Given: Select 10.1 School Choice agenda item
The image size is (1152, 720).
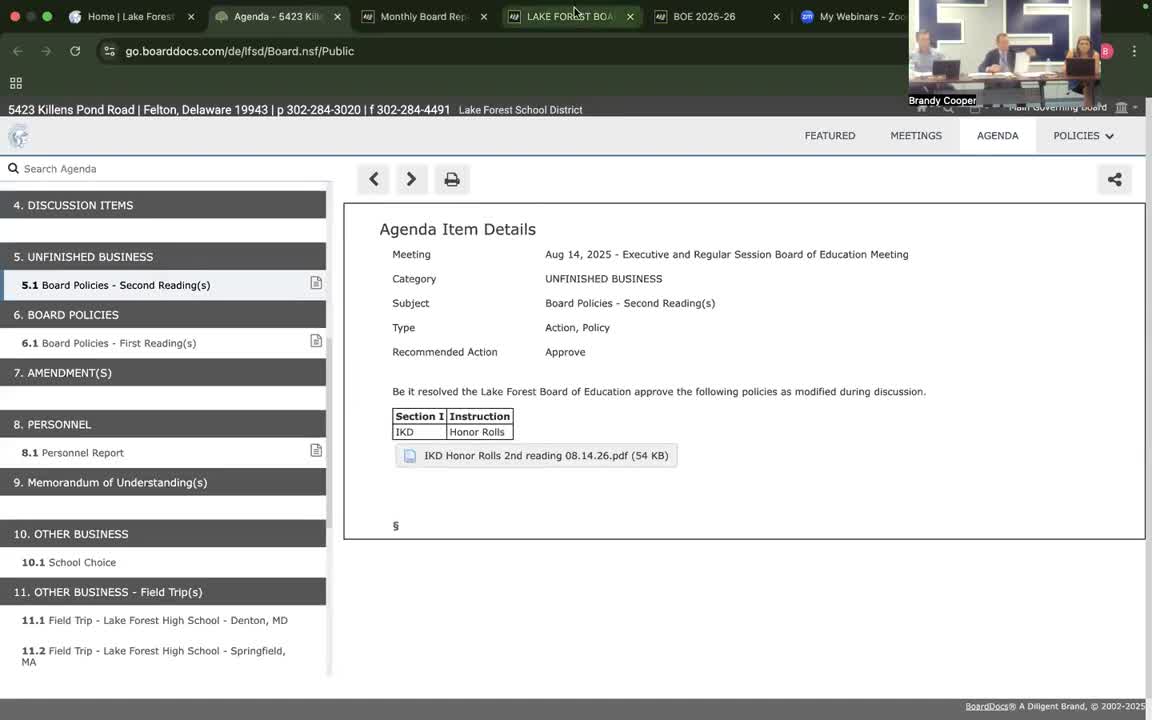Looking at the screenshot, I should coord(82,563).
